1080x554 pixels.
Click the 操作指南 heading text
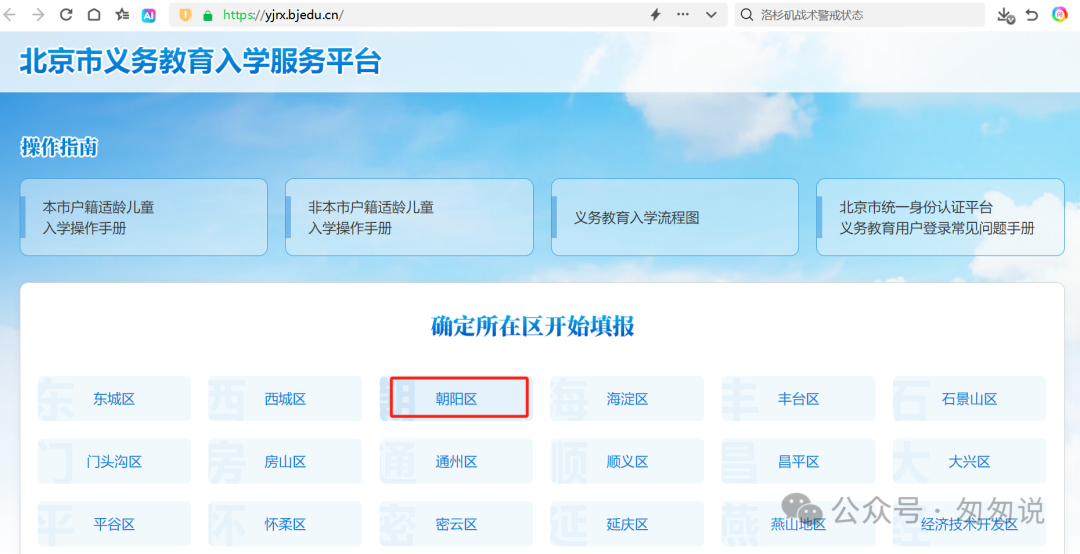click(59, 147)
